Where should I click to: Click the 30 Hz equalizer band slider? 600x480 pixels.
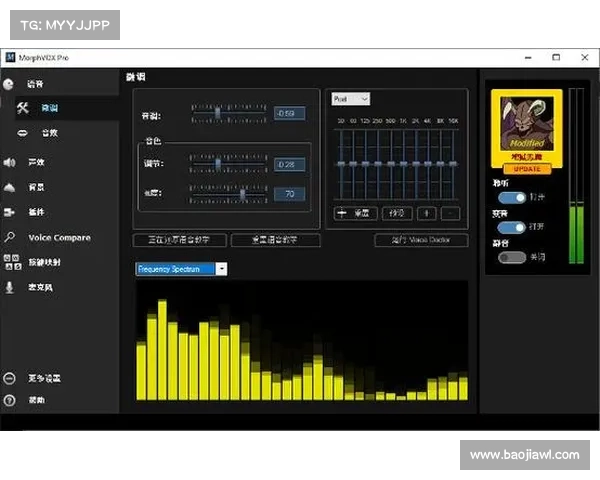point(341,164)
